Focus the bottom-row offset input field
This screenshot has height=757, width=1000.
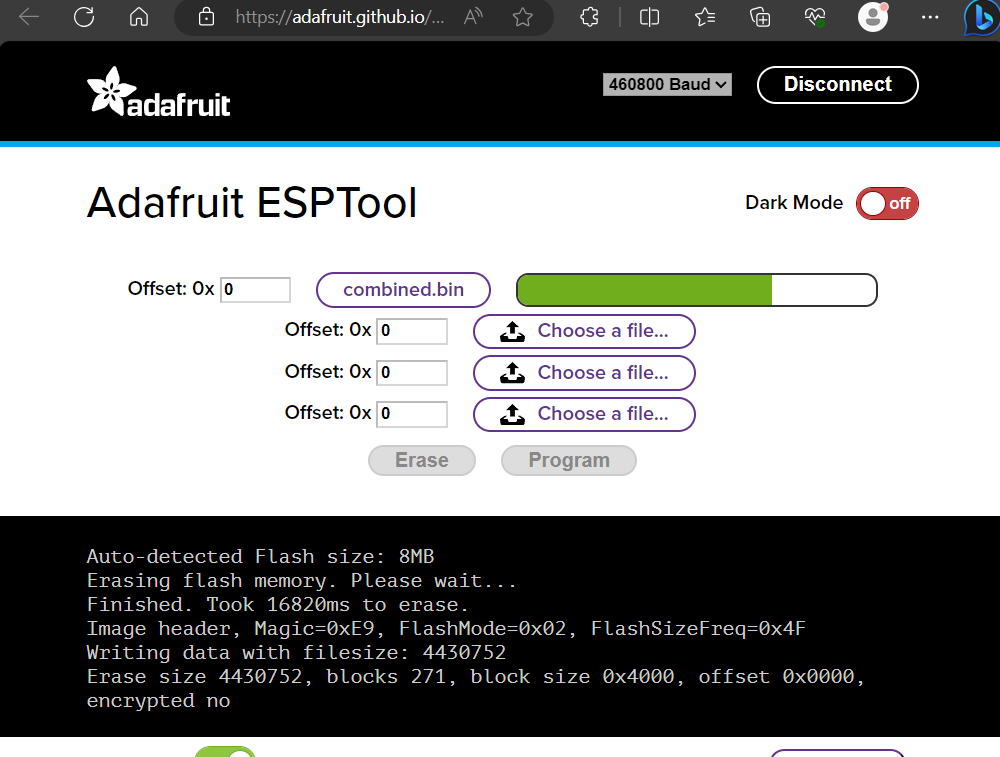(412, 414)
